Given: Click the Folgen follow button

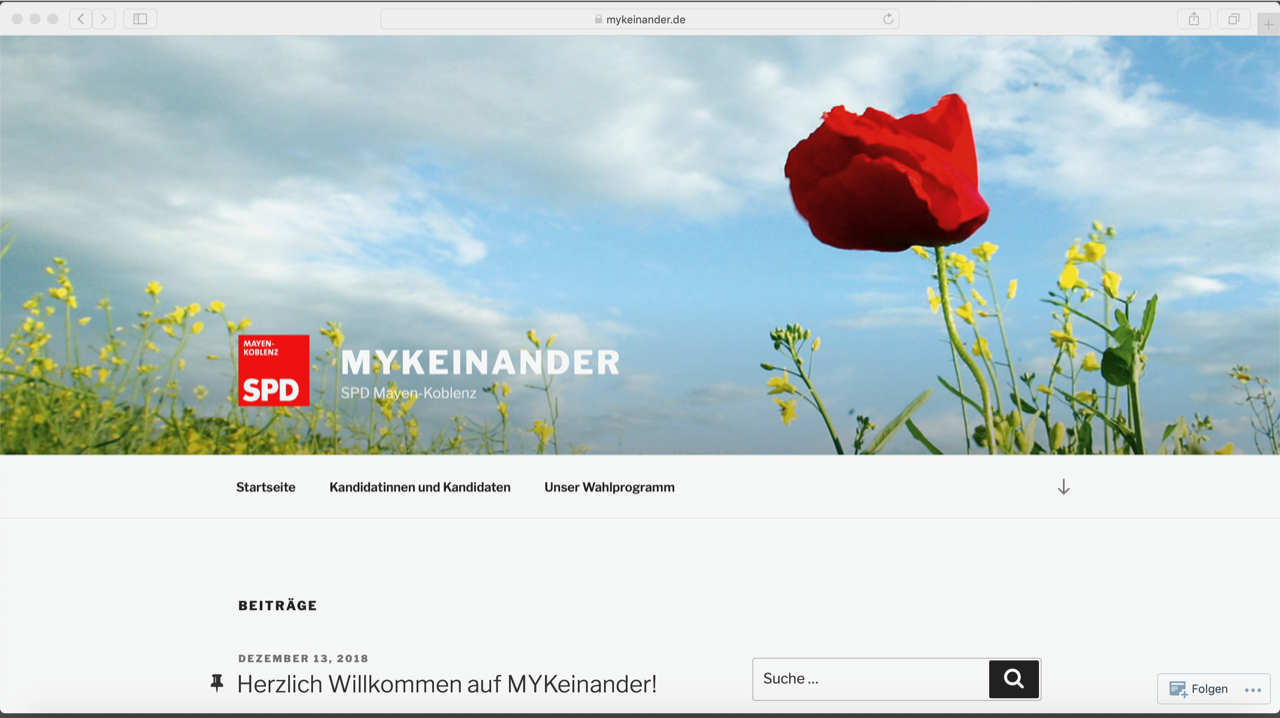Looking at the screenshot, I should (x=1198, y=689).
